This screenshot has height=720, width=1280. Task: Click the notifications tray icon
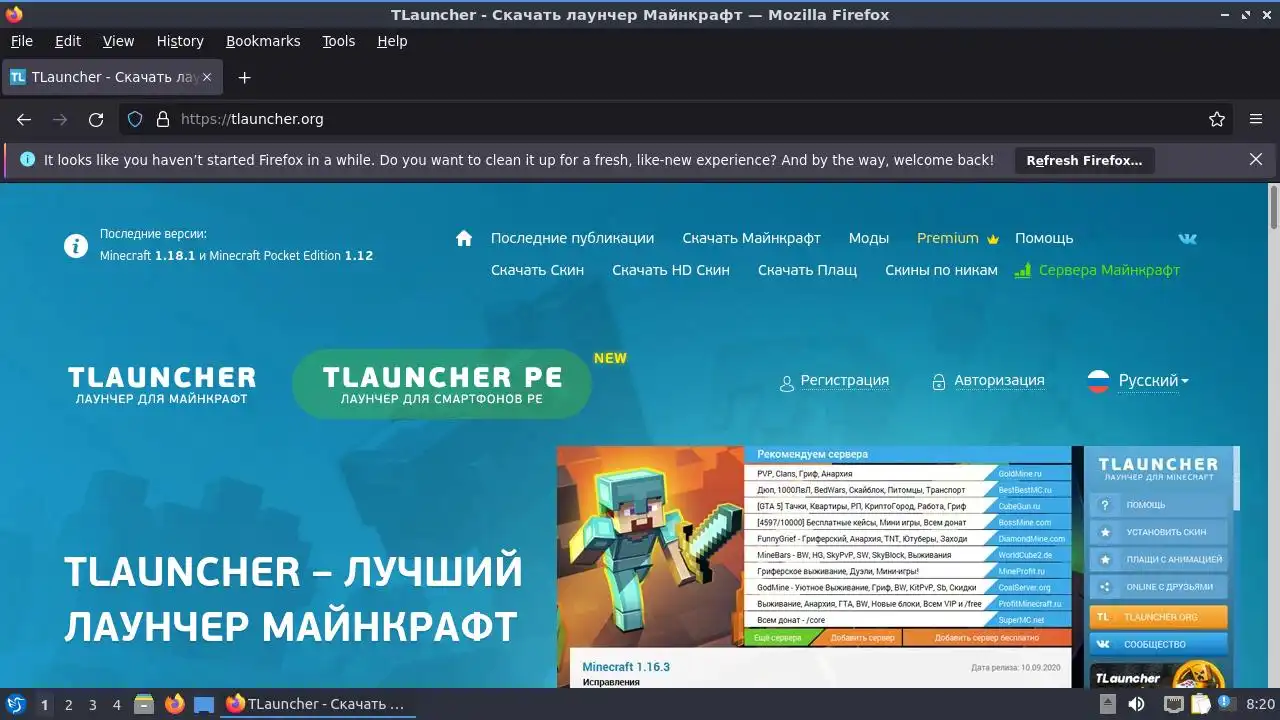point(1225,704)
